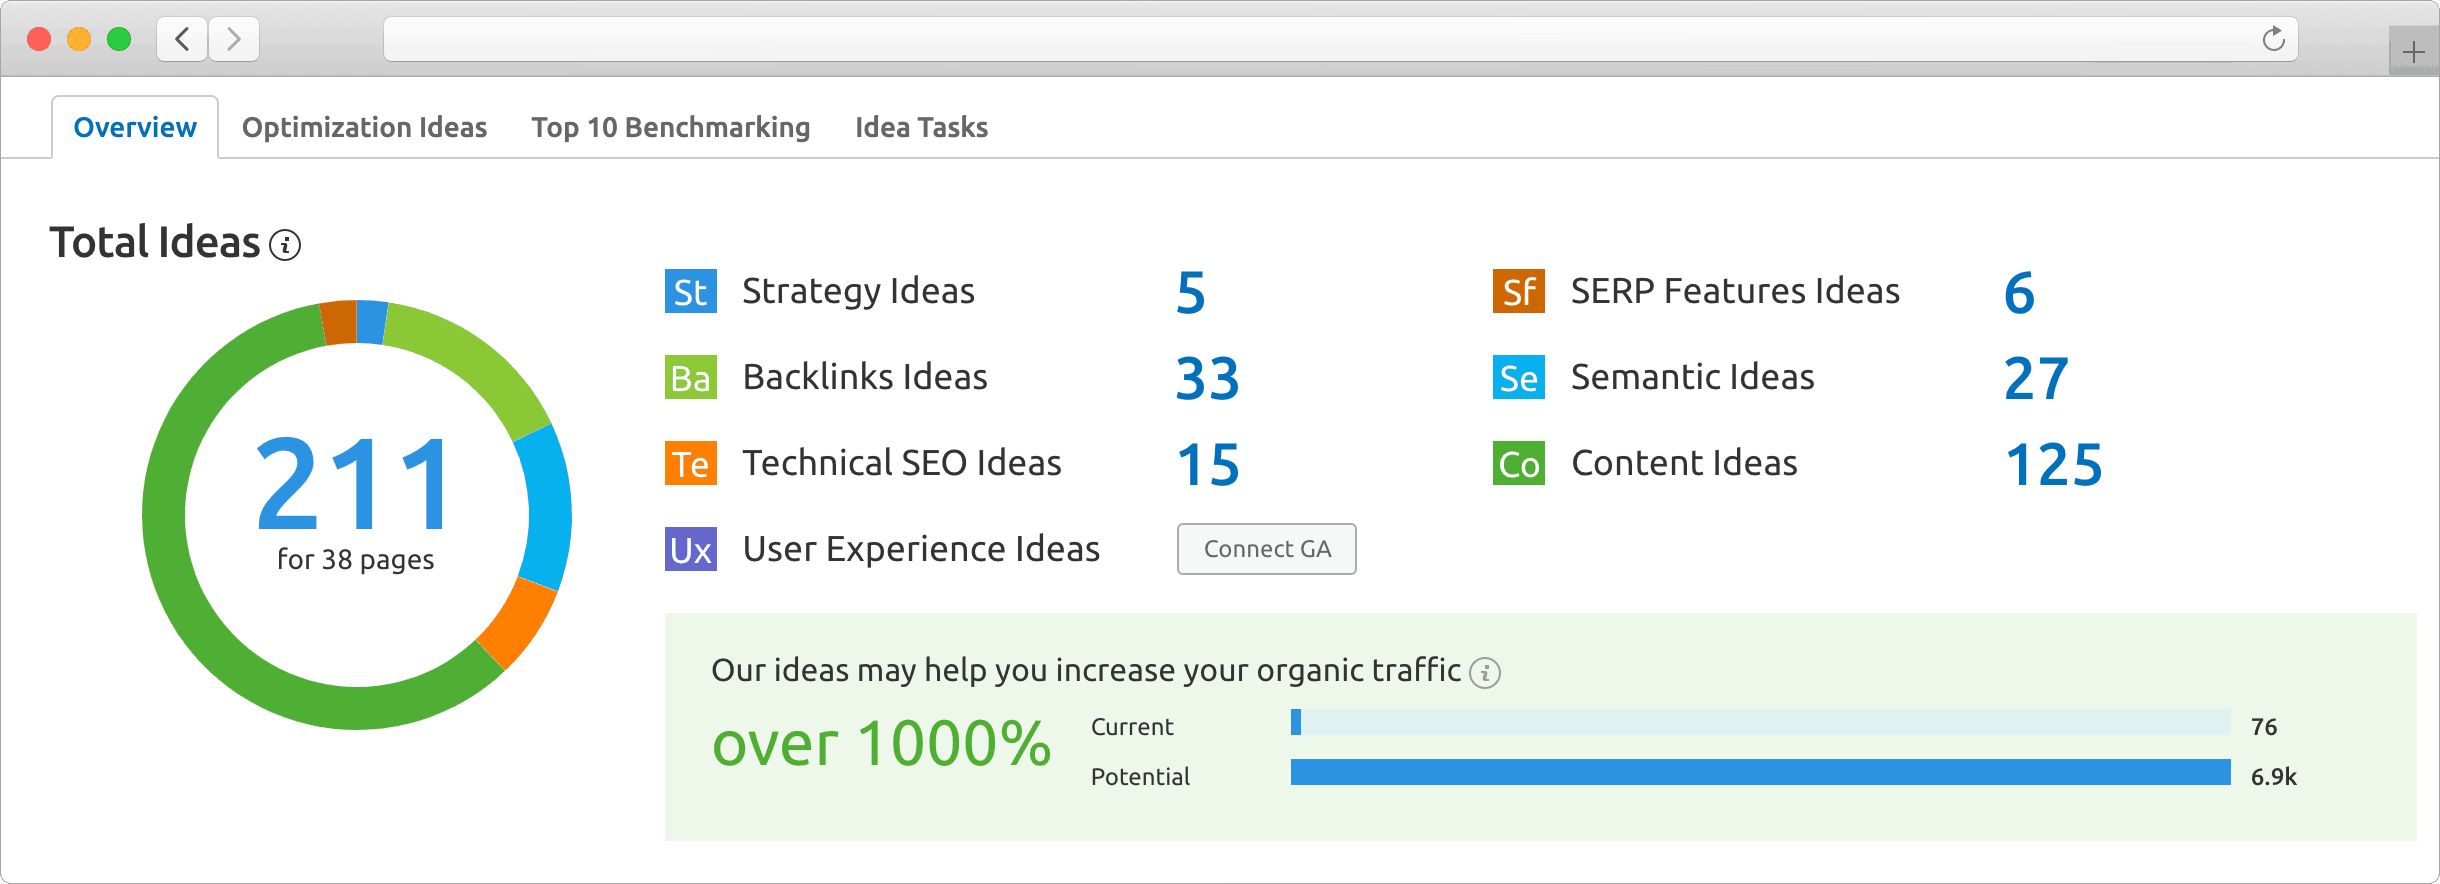Open the Backlinks Ideas count 33
Viewport: 2440px width, 884px height.
(1208, 379)
